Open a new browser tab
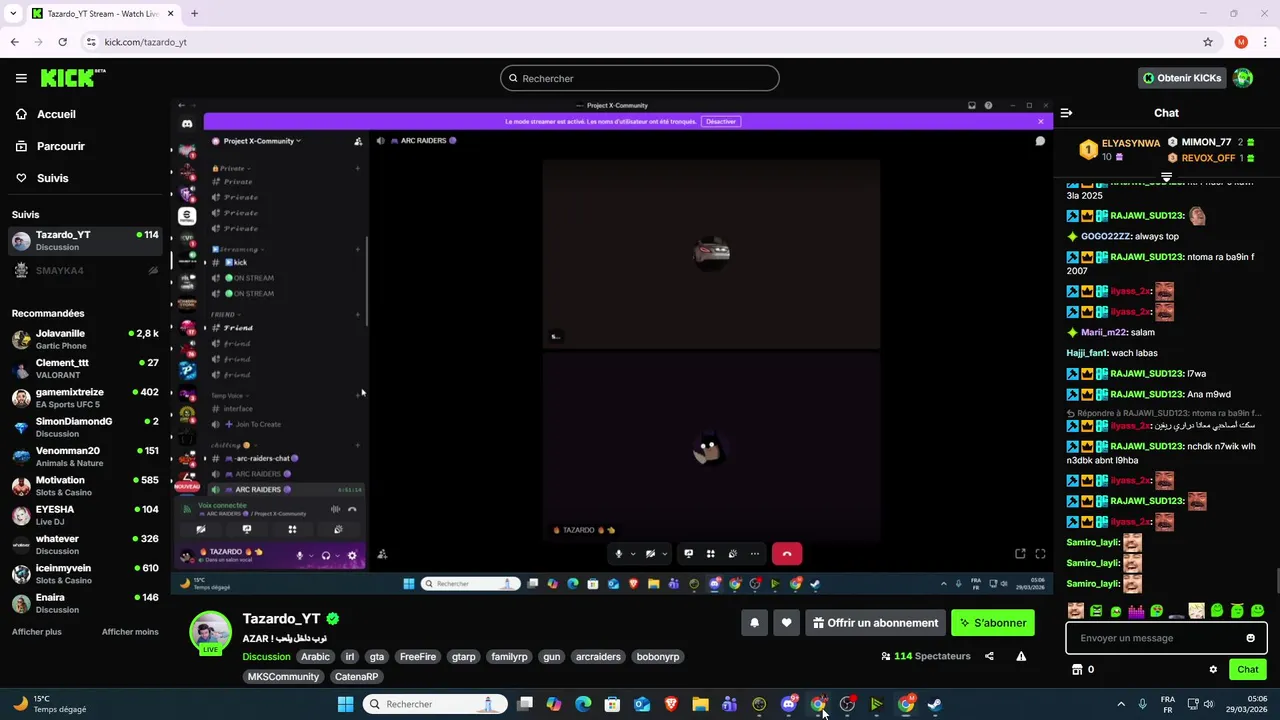The width and height of the screenshot is (1280, 720). tap(194, 13)
